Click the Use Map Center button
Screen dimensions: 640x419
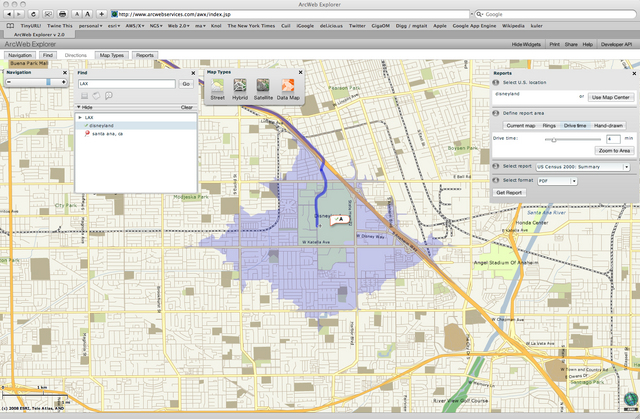point(611,98)
